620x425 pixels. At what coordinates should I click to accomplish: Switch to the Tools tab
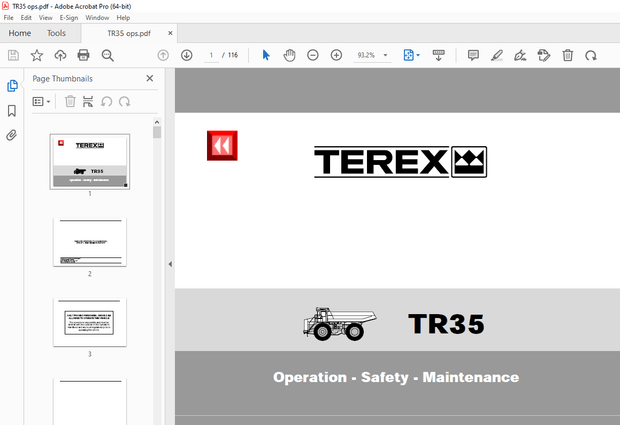[56, 33]
